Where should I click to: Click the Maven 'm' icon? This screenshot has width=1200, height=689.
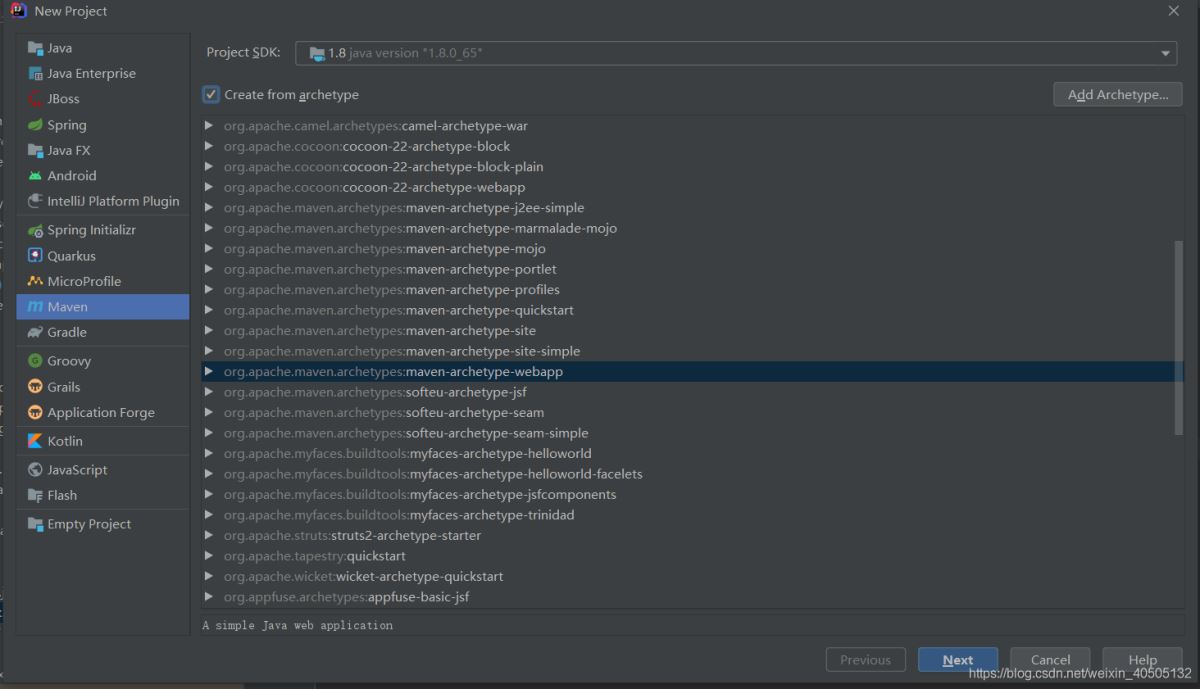click(35, 307)
